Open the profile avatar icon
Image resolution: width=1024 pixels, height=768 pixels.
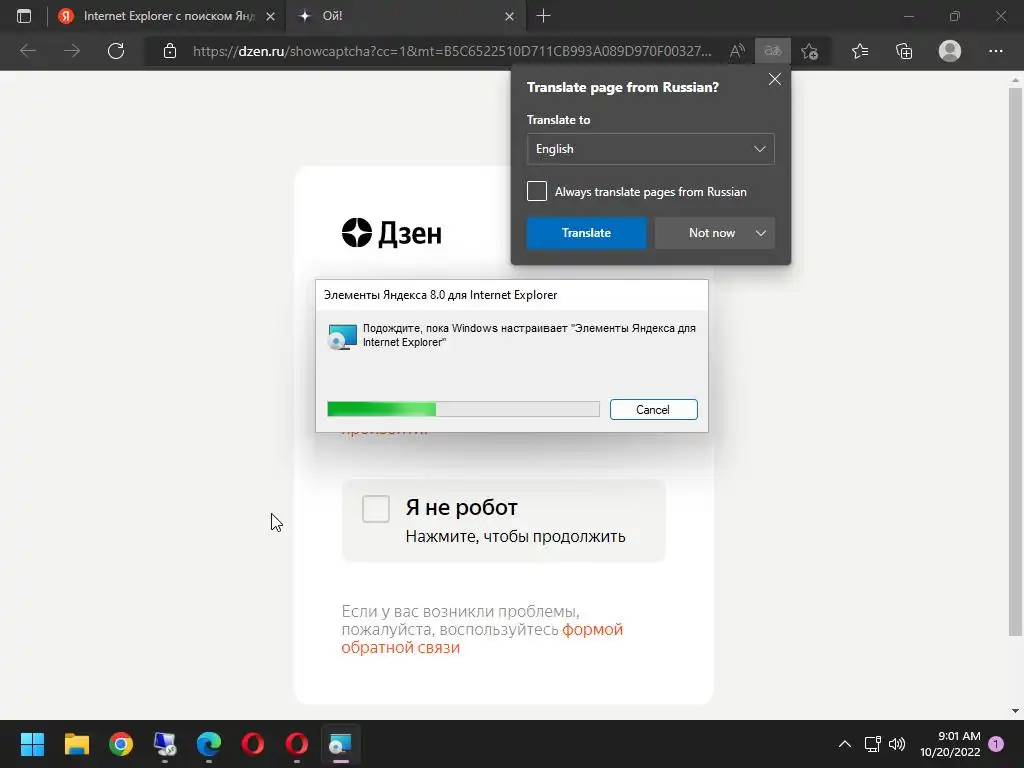(x=950, y=51)
